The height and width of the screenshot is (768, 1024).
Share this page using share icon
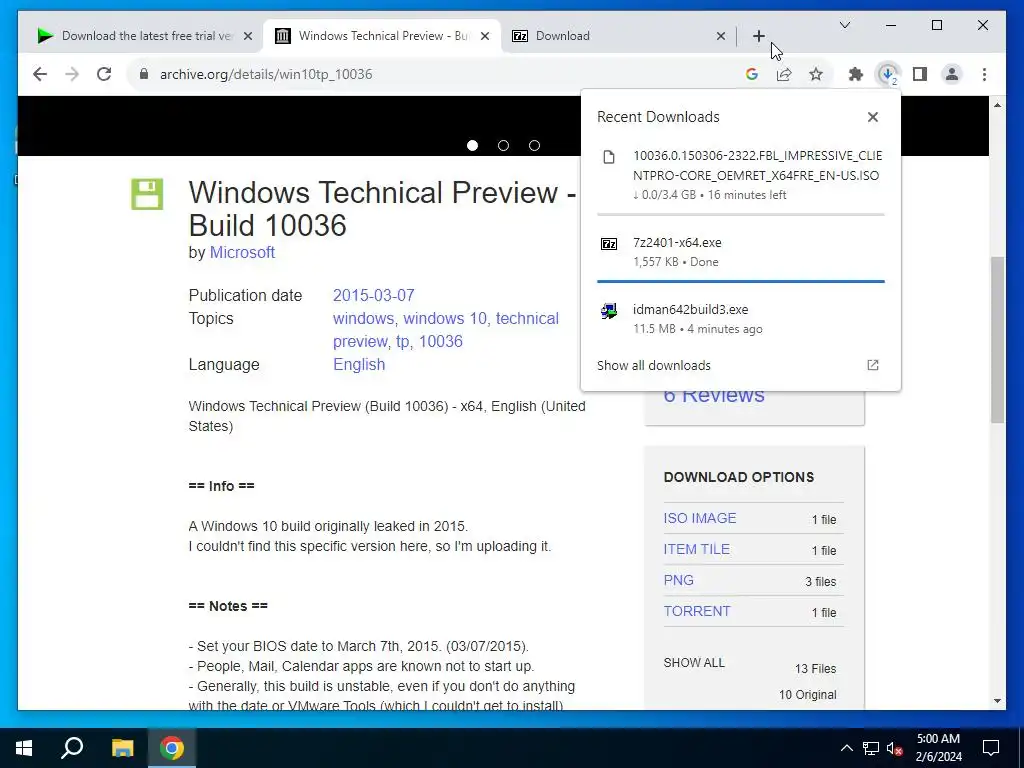pos(784,74)
